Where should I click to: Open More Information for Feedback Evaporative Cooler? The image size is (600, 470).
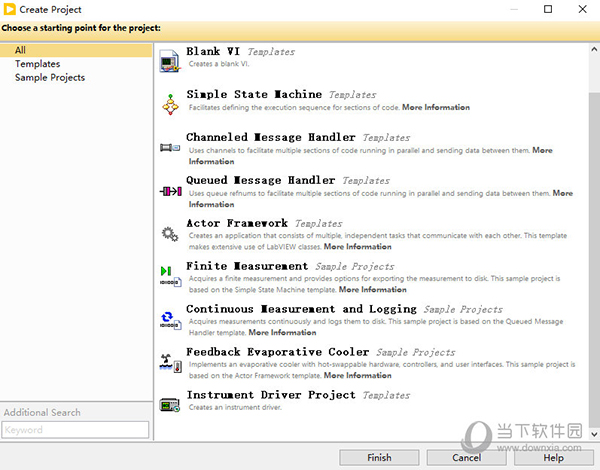pos(358,375)
